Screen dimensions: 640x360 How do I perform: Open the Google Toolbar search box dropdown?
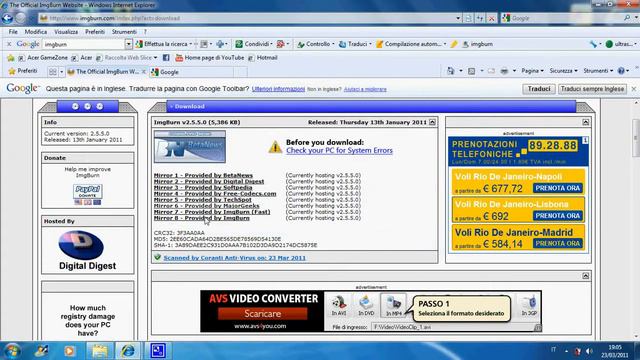click(x=129, y=44)
